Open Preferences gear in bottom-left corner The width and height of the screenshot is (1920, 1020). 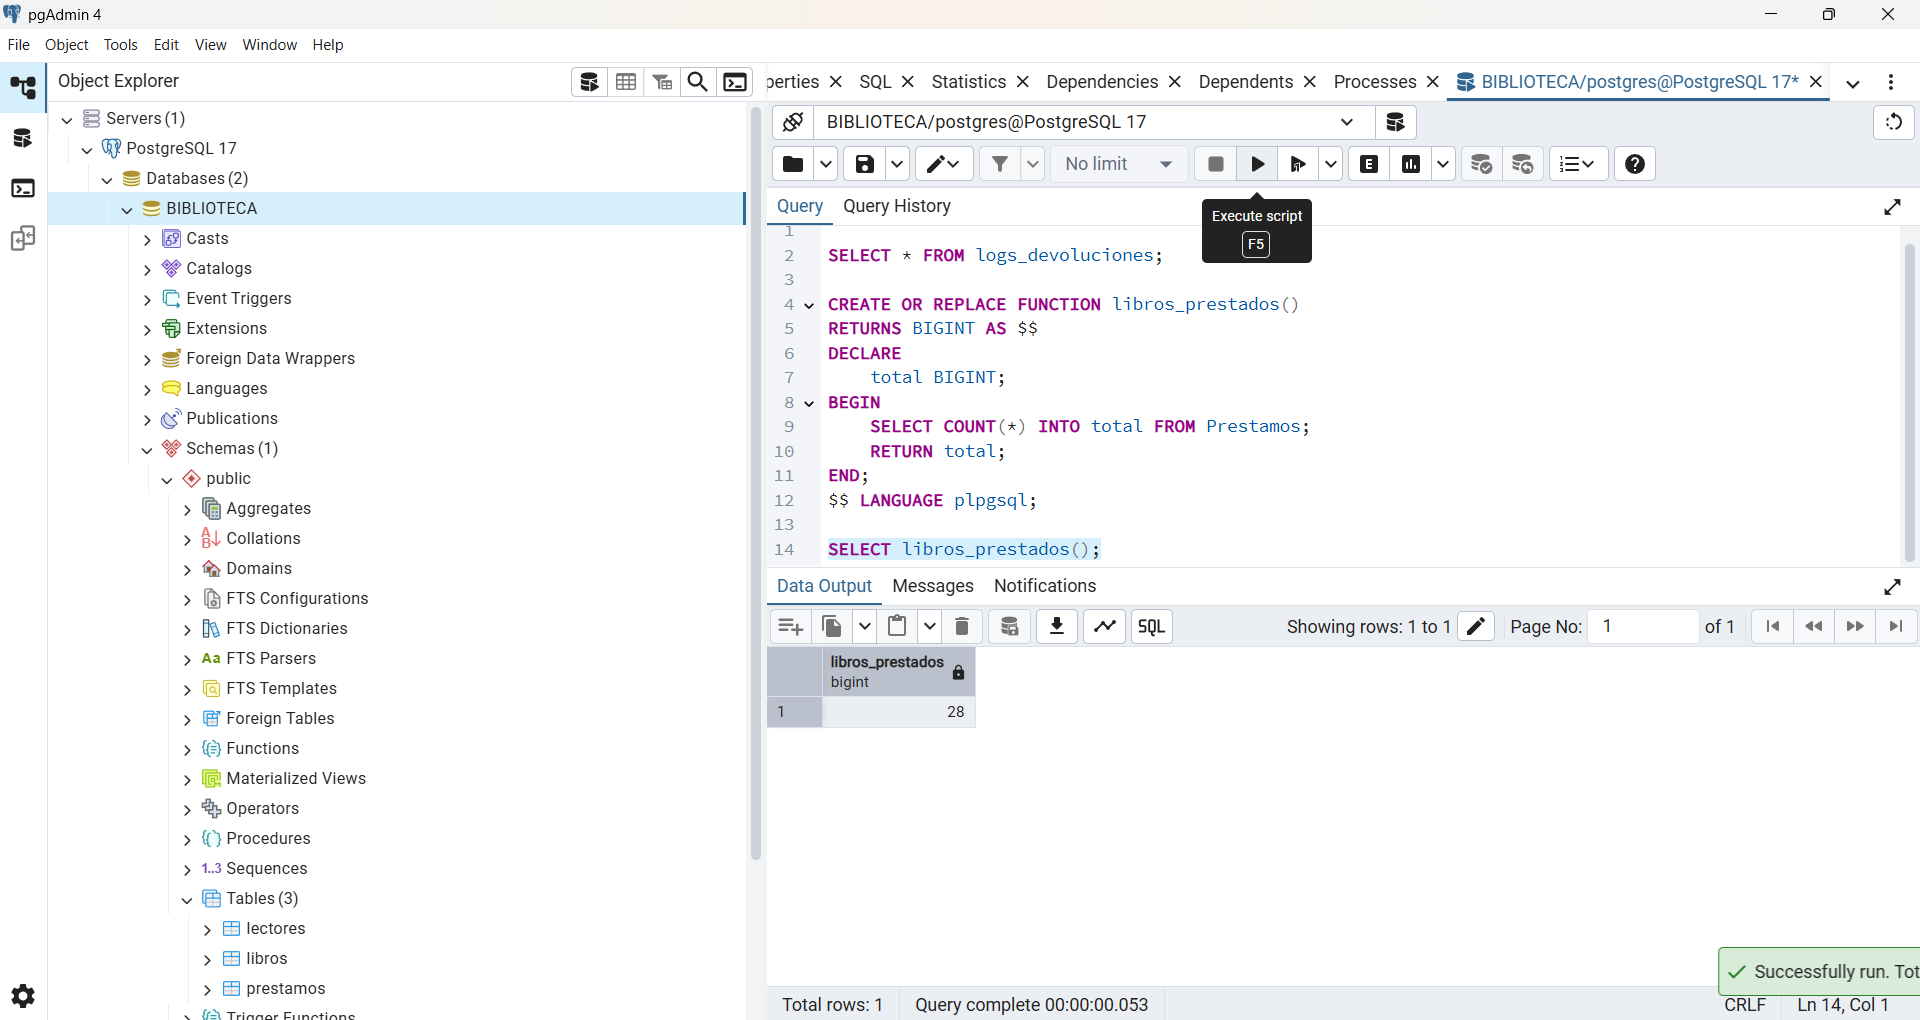pos(23,996)
